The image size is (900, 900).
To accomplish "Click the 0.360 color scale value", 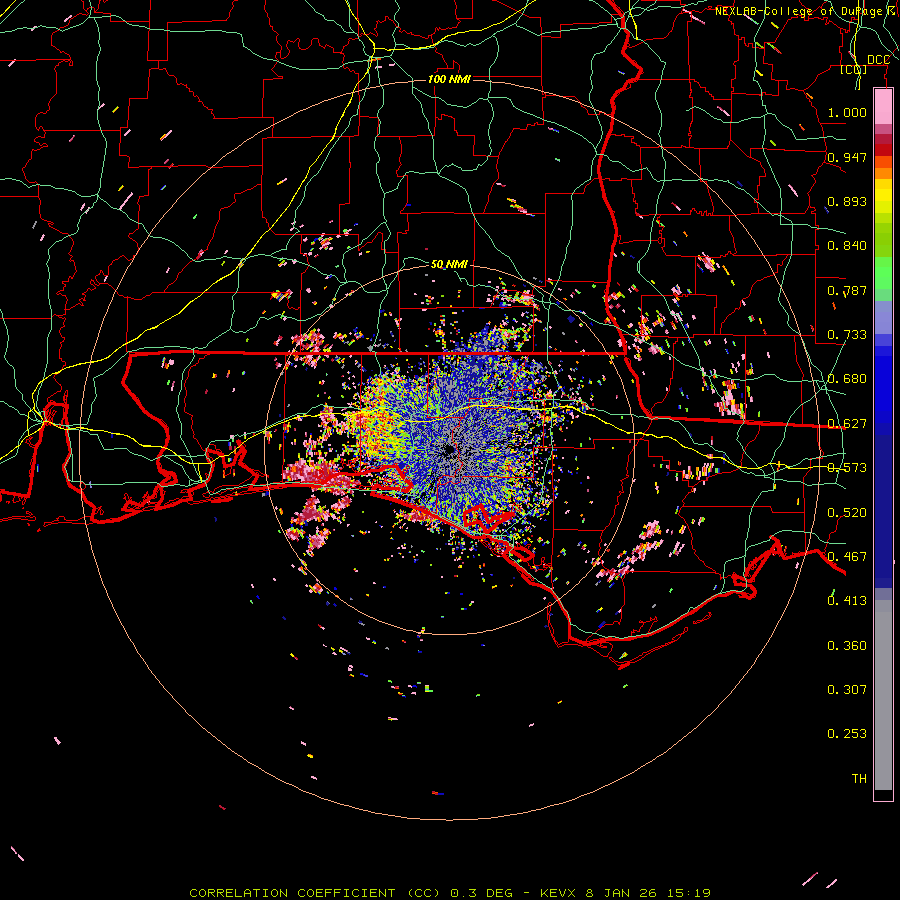I will [847, 646].
